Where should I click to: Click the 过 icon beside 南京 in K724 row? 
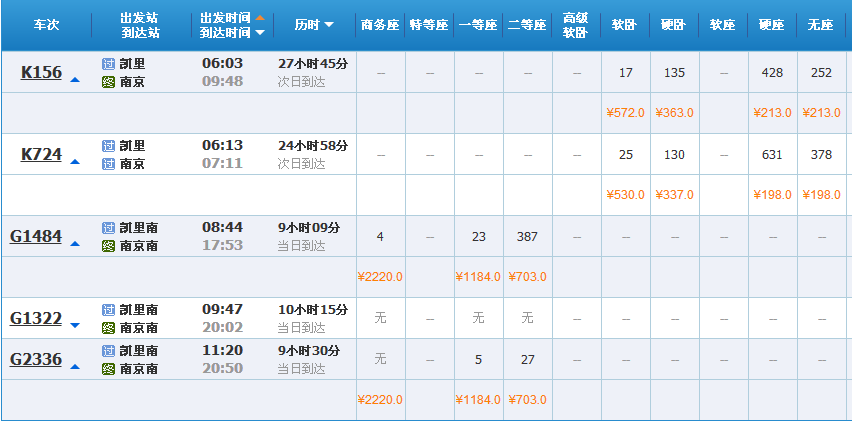109,164
